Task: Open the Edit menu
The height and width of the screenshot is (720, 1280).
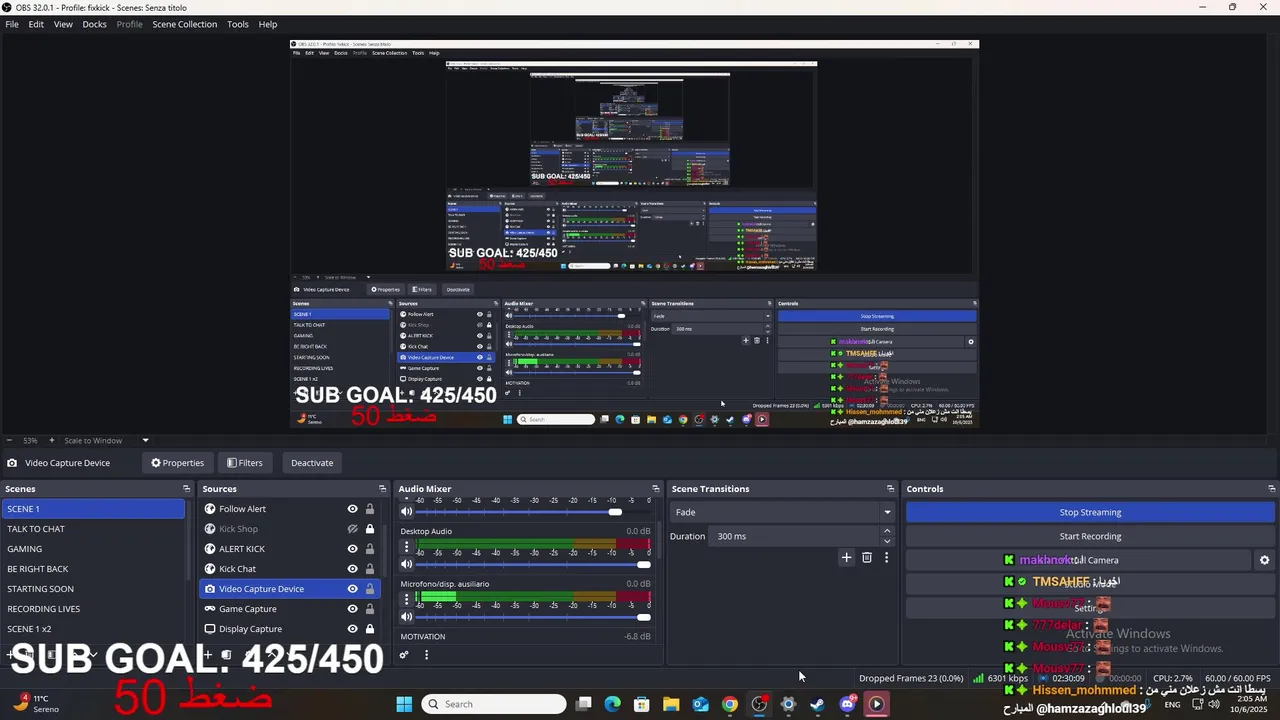Action: coord(36,24)
